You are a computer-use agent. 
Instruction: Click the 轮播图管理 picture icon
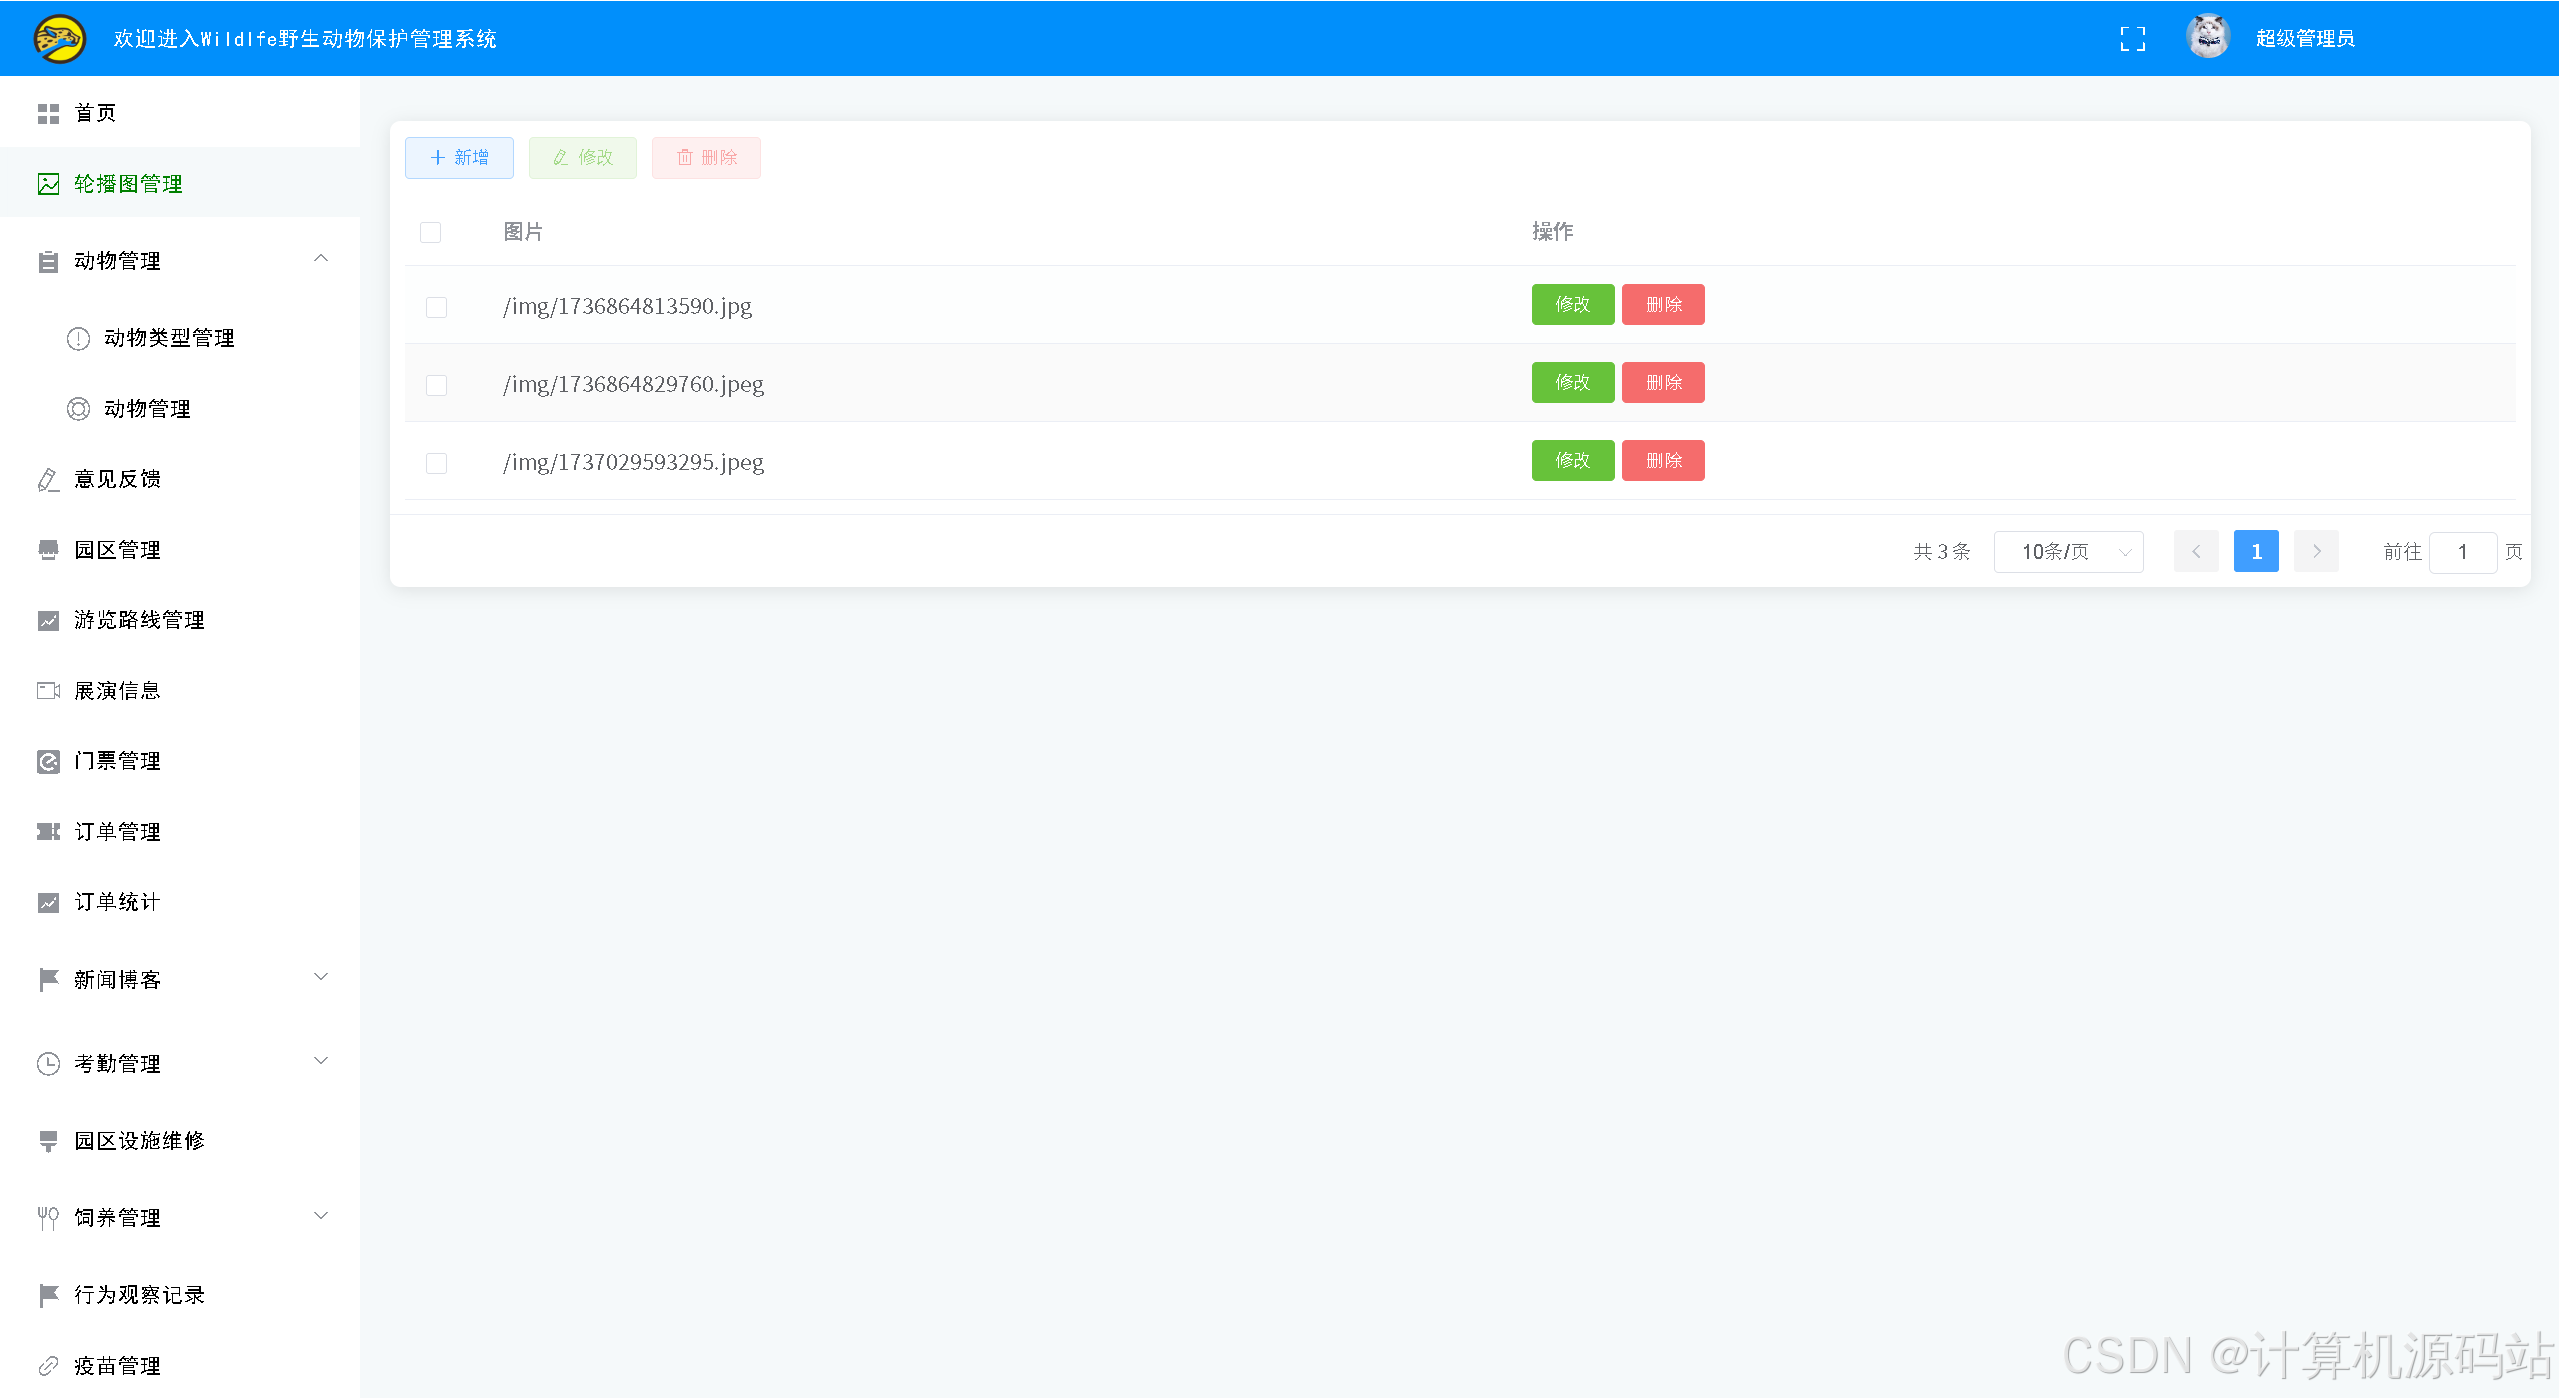(48, 184)
